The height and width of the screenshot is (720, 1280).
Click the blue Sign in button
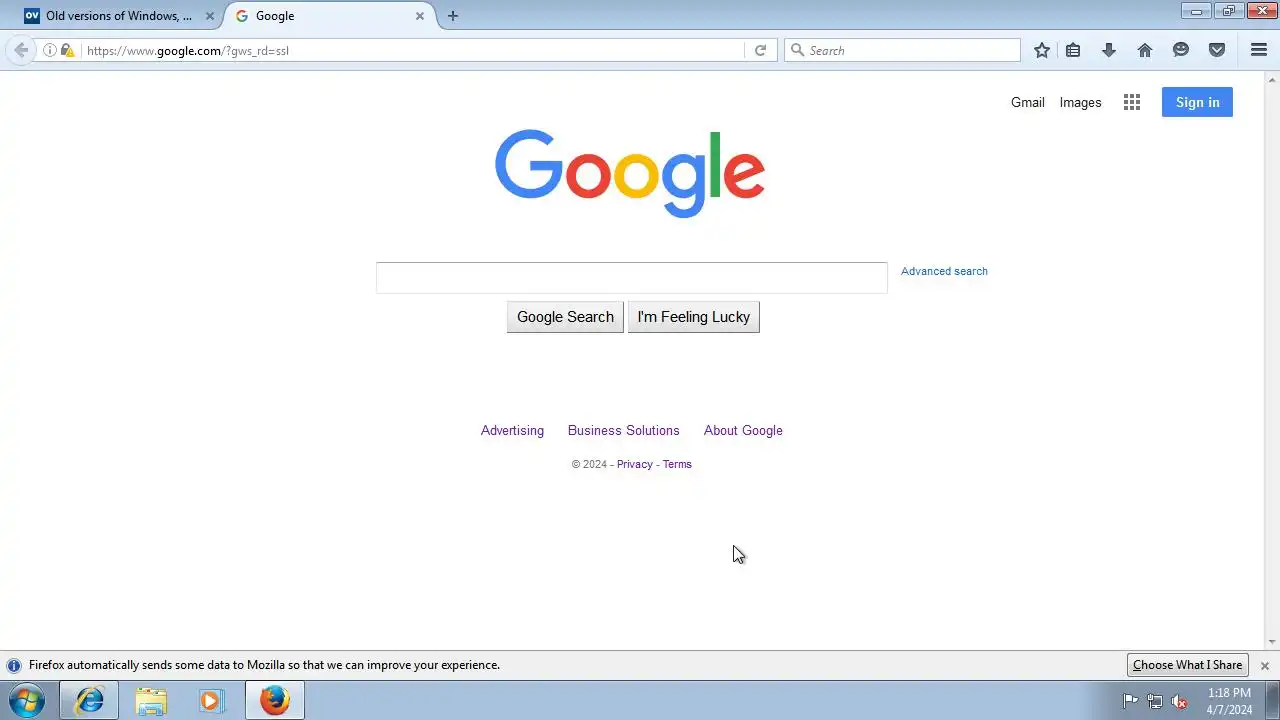tap(1197, 102)
